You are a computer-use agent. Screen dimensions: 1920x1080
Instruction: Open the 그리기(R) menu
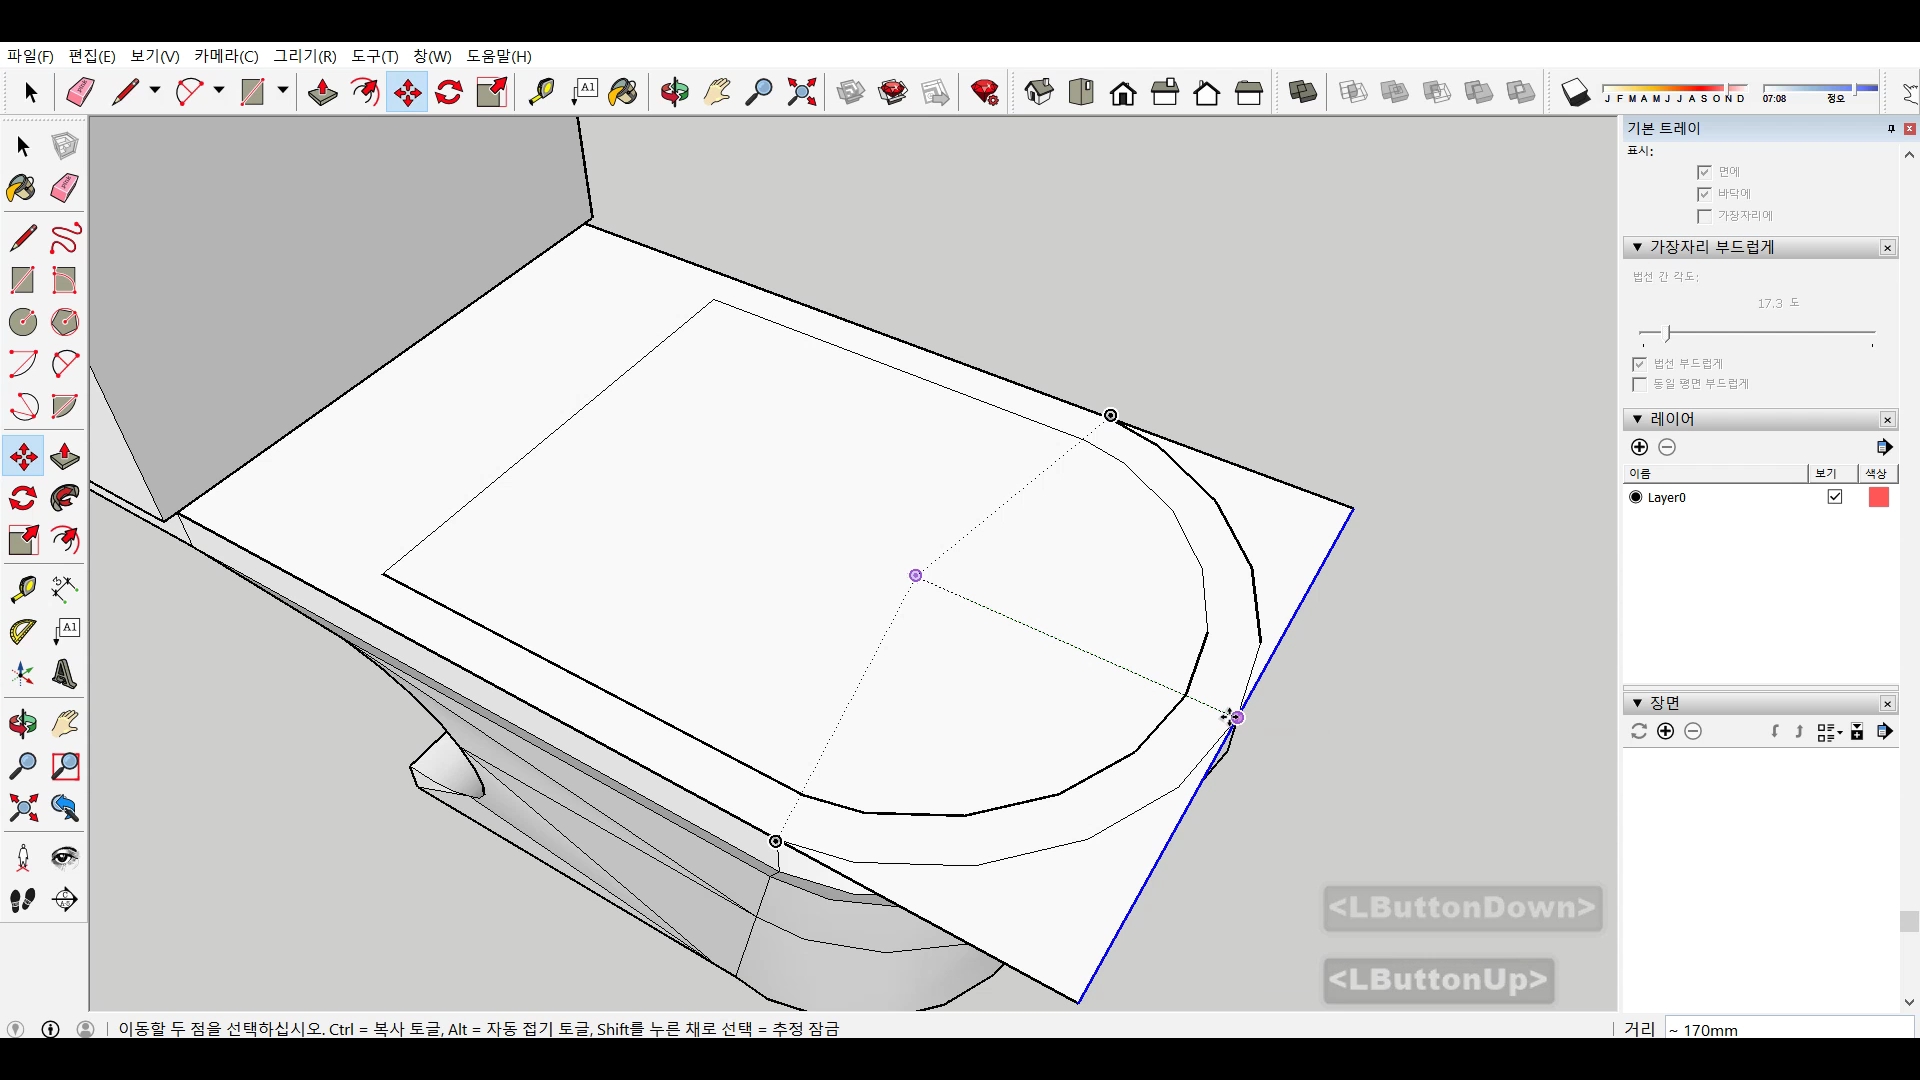(305, 56)
